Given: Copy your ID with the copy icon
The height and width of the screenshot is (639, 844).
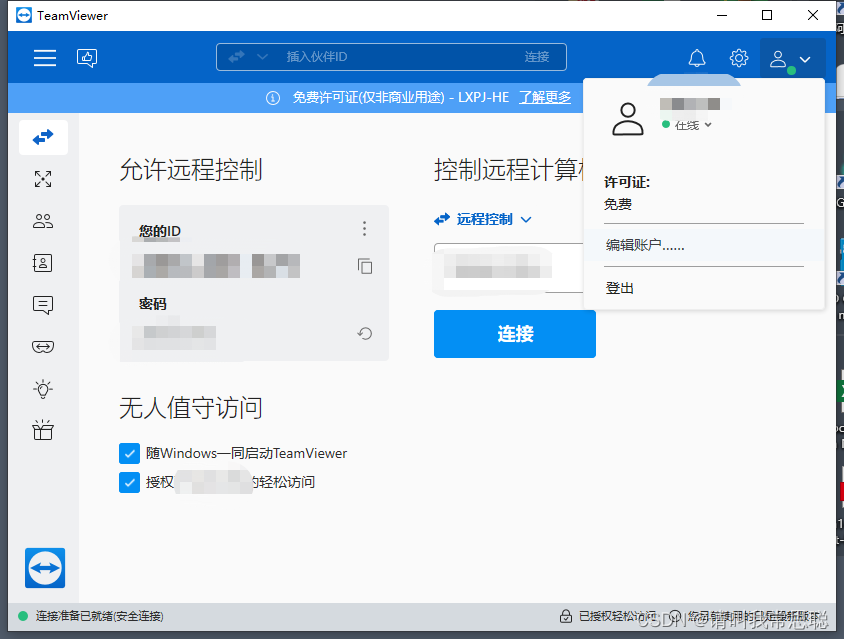Looking at the screenshot, I should point(365,266).
